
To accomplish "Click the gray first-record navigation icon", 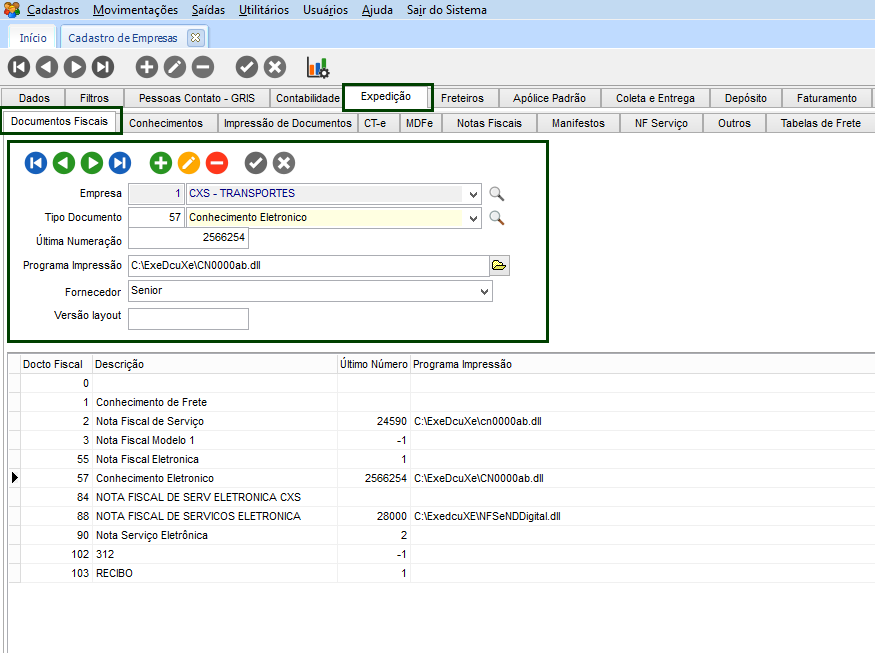I will coord(19,67).
